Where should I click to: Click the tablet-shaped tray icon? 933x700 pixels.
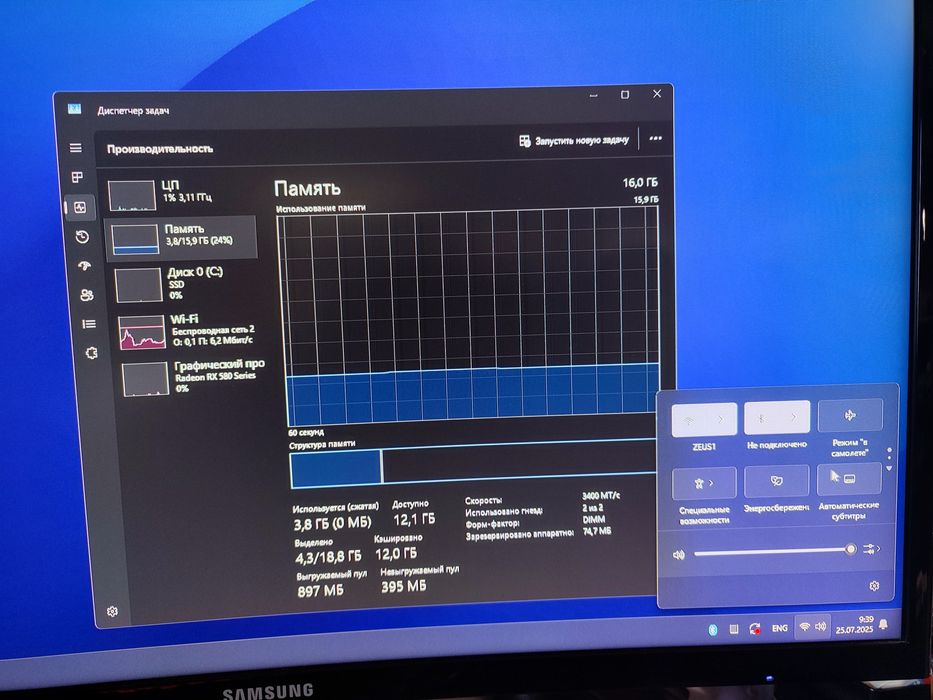coord(734,629)
